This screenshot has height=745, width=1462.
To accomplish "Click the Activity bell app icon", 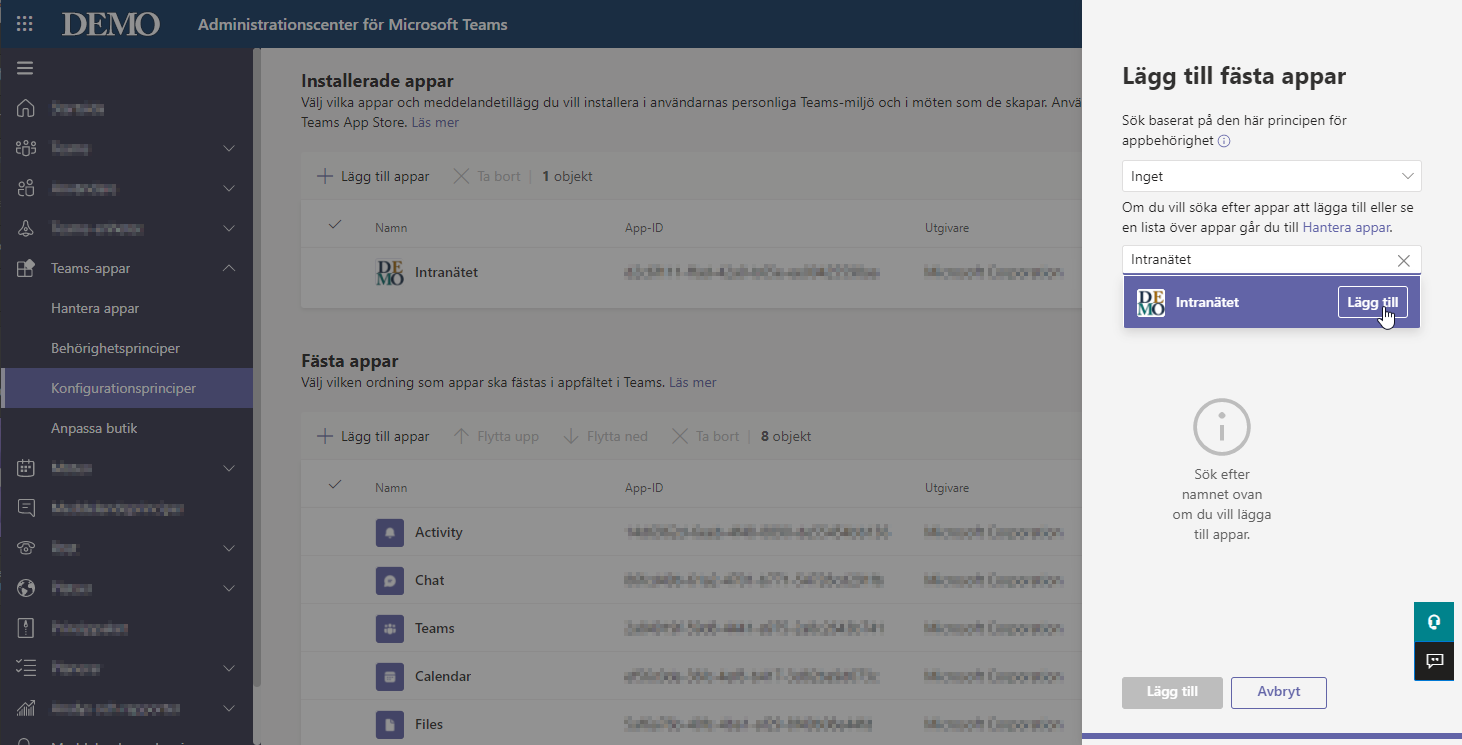I will pos(389,532).
